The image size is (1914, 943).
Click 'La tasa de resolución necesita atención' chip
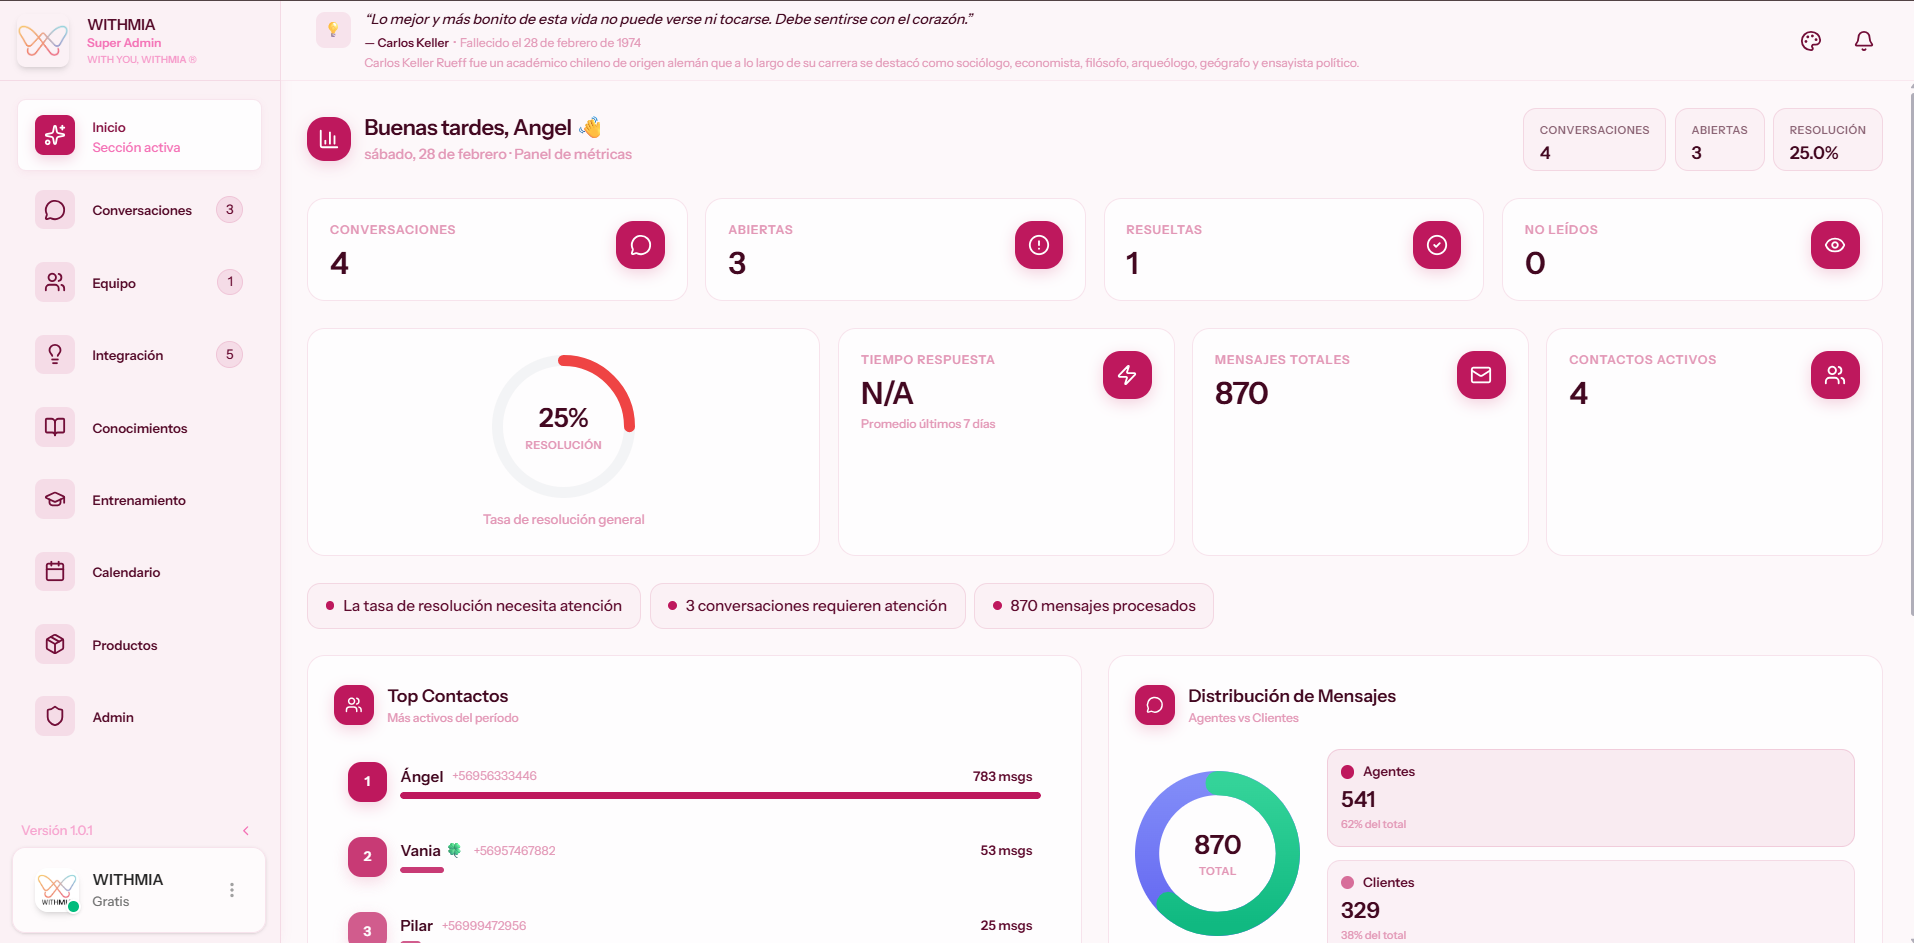tap(473, 606)
